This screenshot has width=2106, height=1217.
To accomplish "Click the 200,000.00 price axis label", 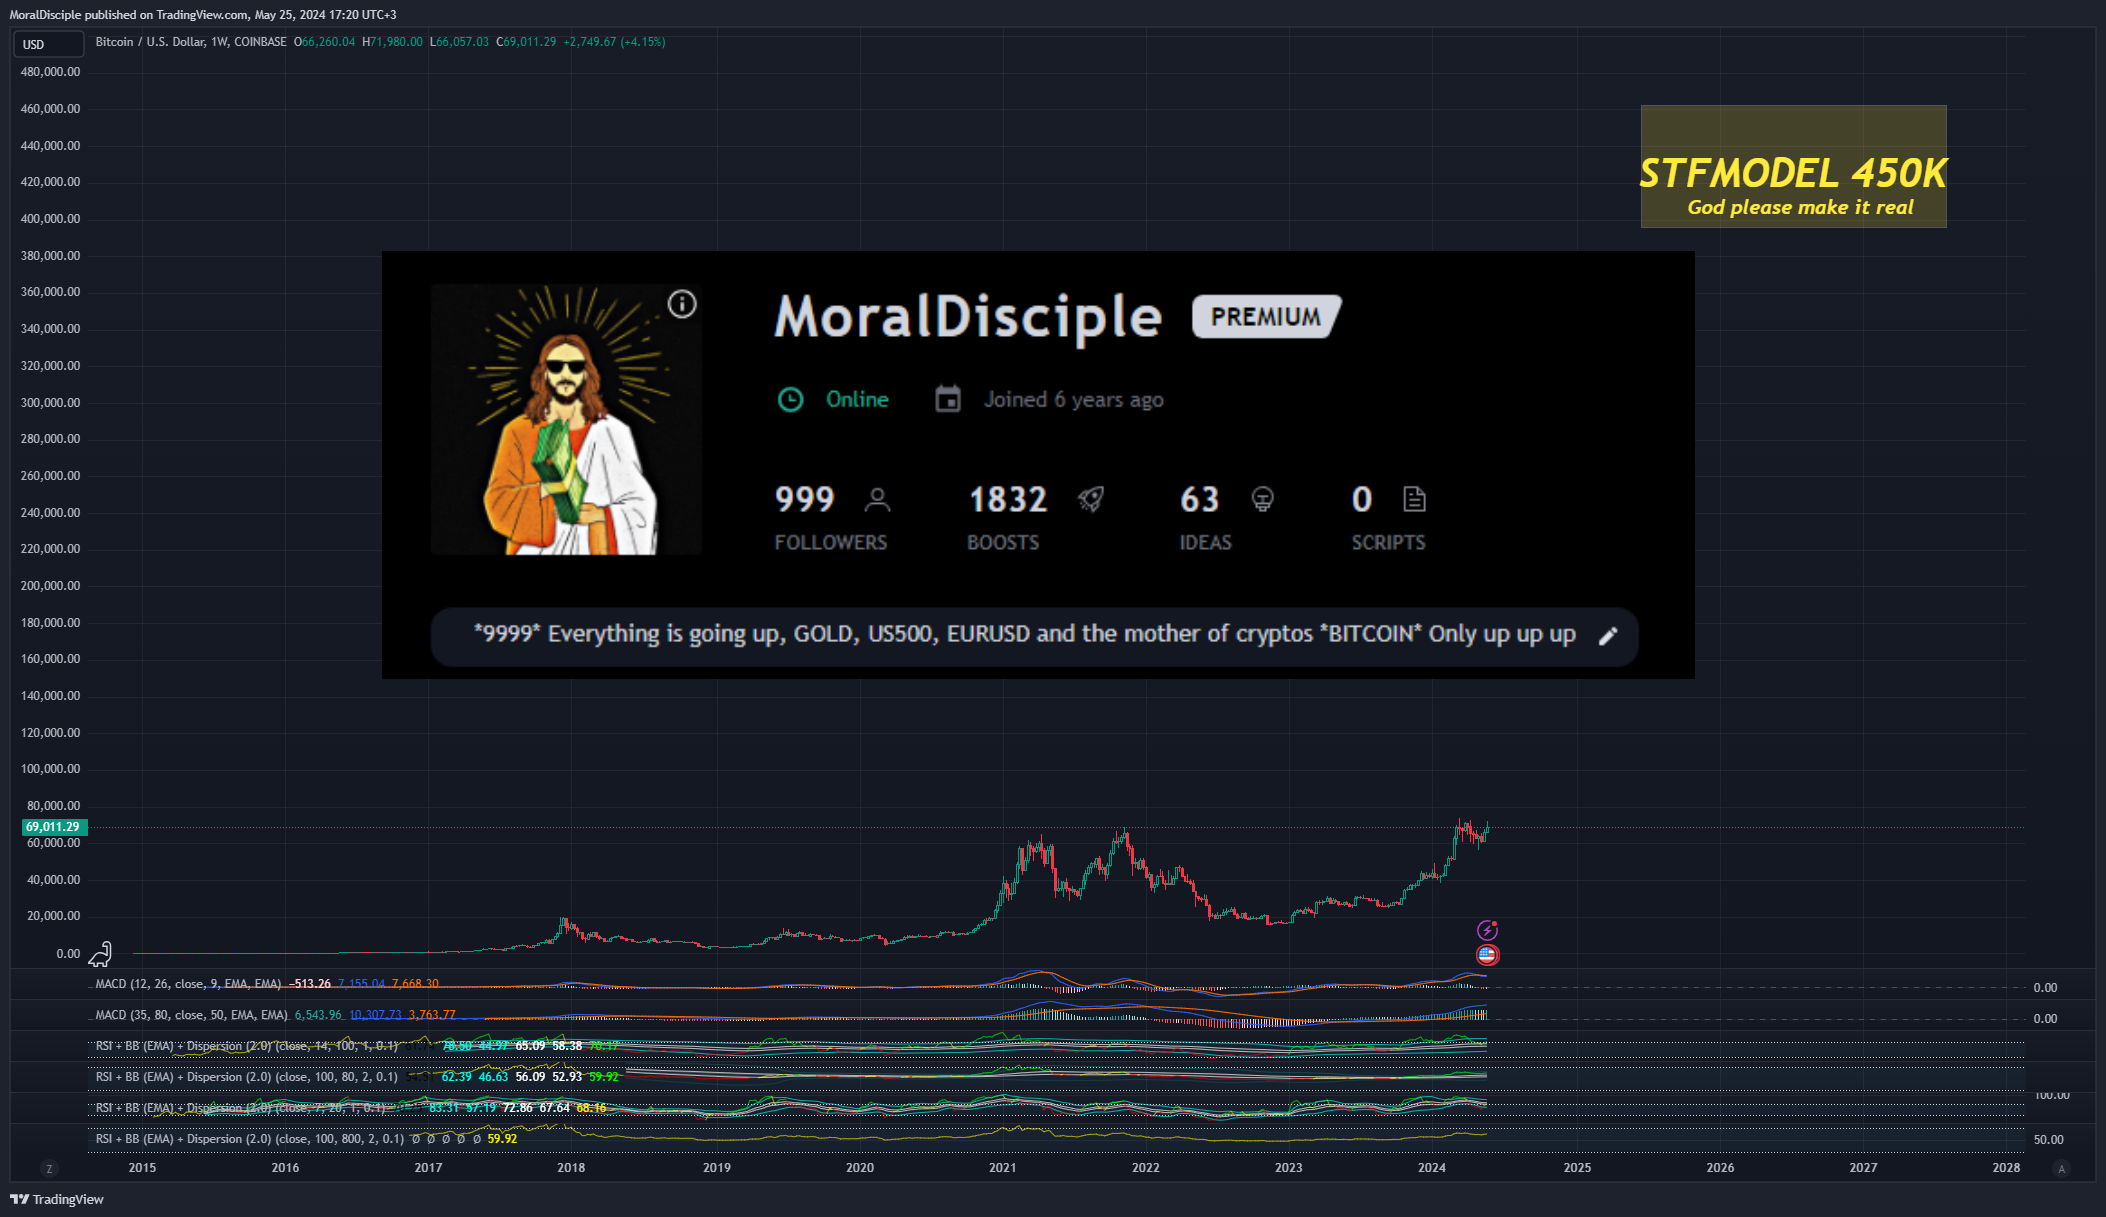I will click(50, 586).
